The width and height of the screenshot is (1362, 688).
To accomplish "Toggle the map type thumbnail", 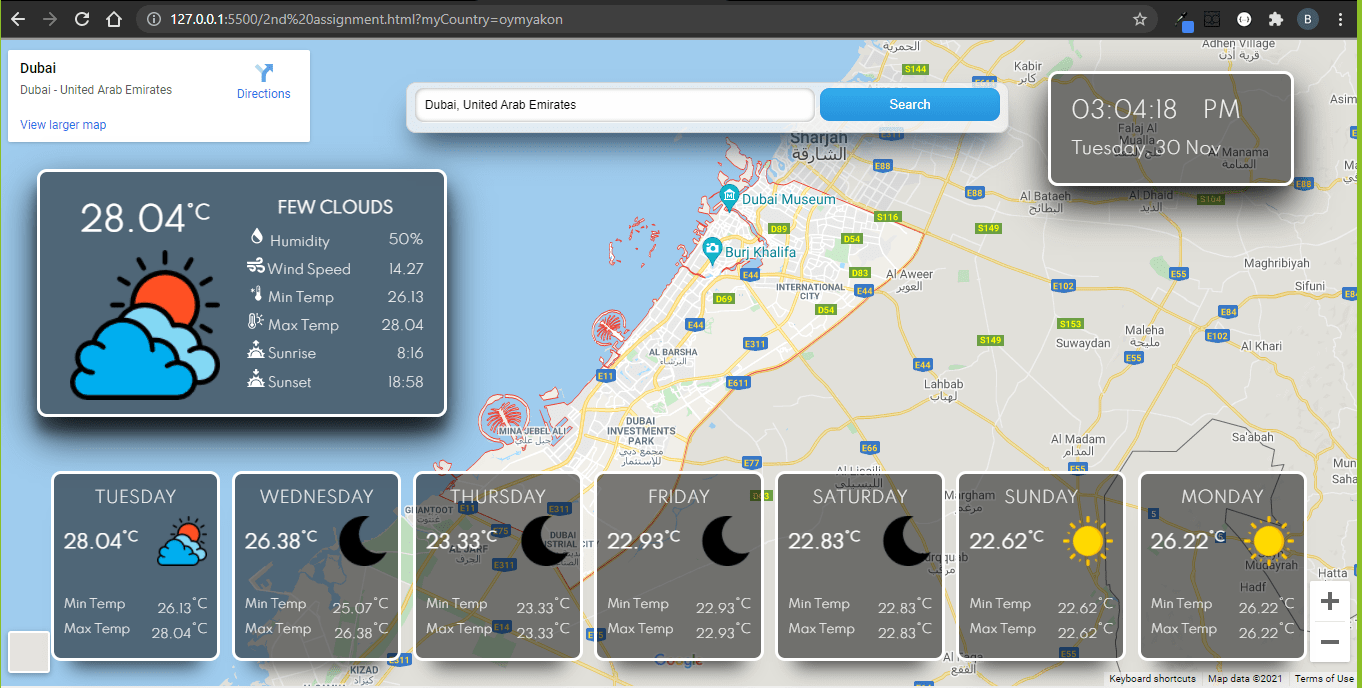I will coord(28,651).
